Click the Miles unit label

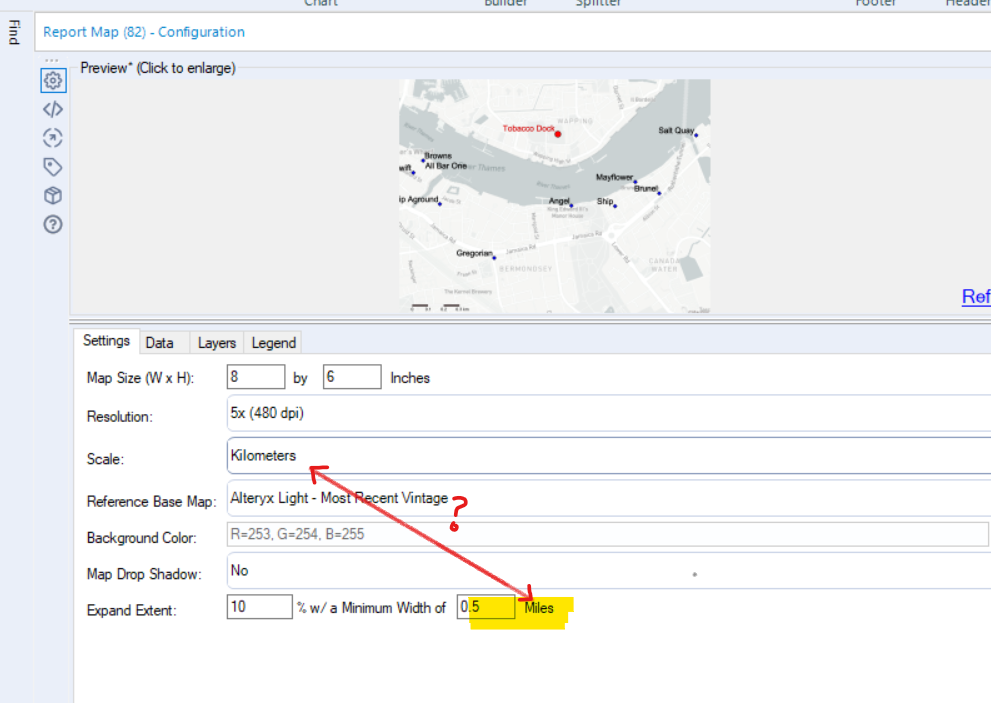tap(539, 608)
